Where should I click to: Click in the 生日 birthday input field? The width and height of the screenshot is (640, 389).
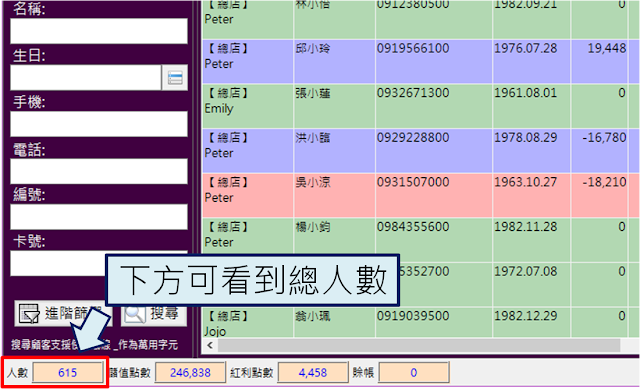tap(86, 78)
